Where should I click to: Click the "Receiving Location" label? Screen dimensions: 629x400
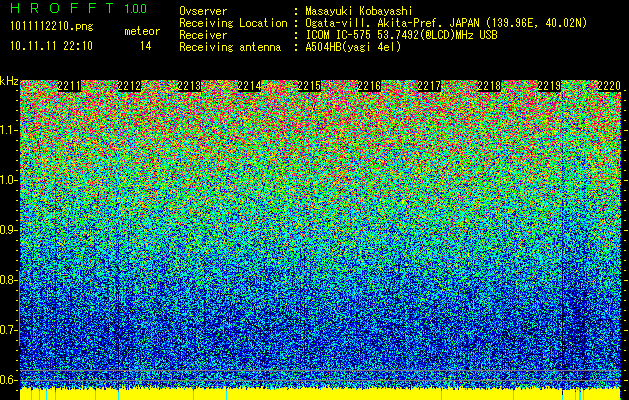click(233, 23)
